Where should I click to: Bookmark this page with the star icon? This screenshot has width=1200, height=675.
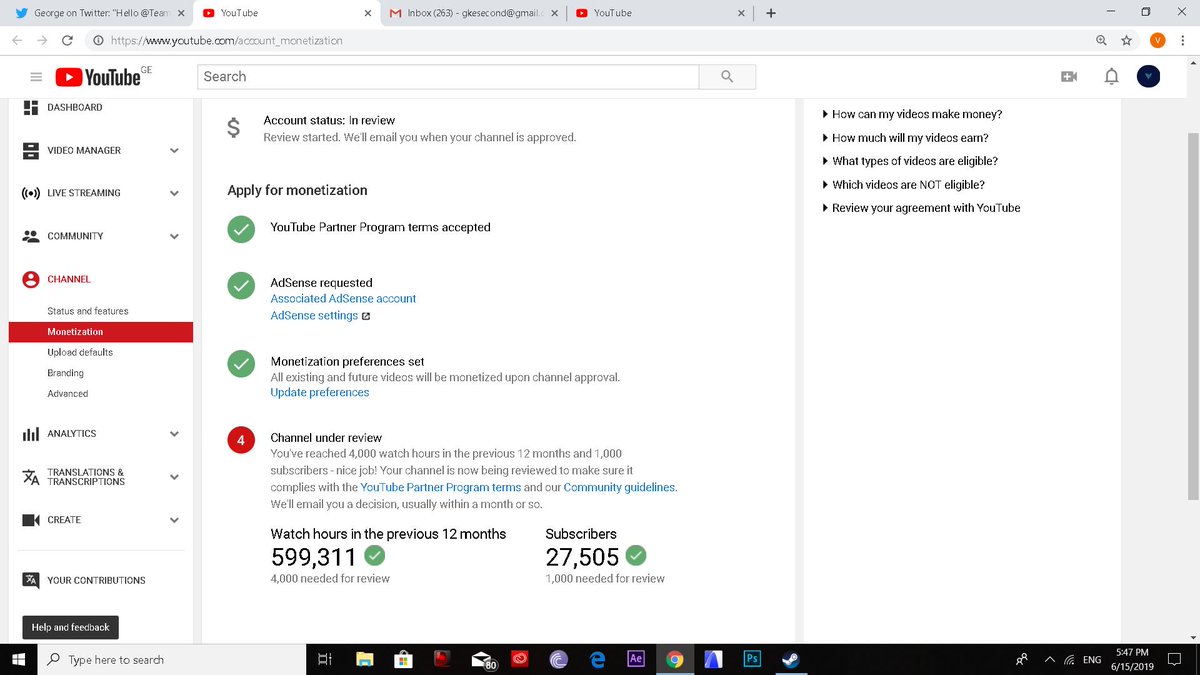[x=1127, y=40]
